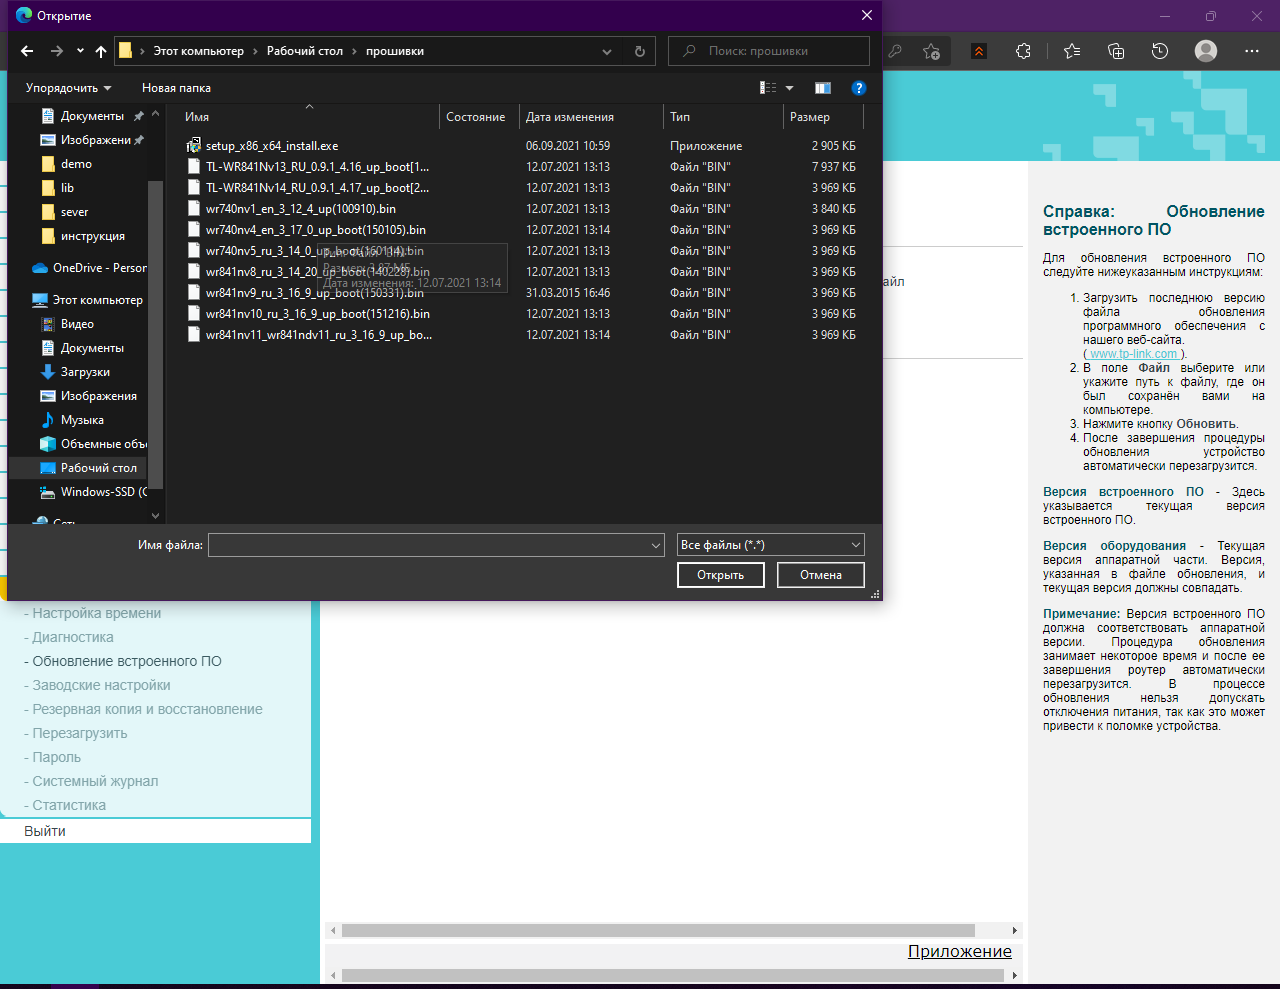This screenshot has width=1280, height=989.
Task: Open Заводские настройки menu item
Action: click(101, 685)
